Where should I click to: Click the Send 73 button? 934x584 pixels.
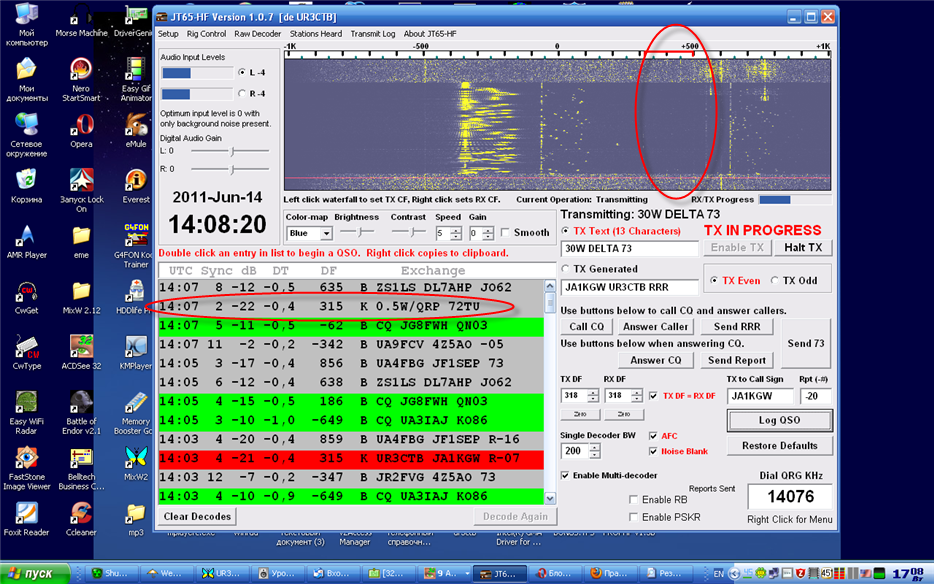pos(805,343)
